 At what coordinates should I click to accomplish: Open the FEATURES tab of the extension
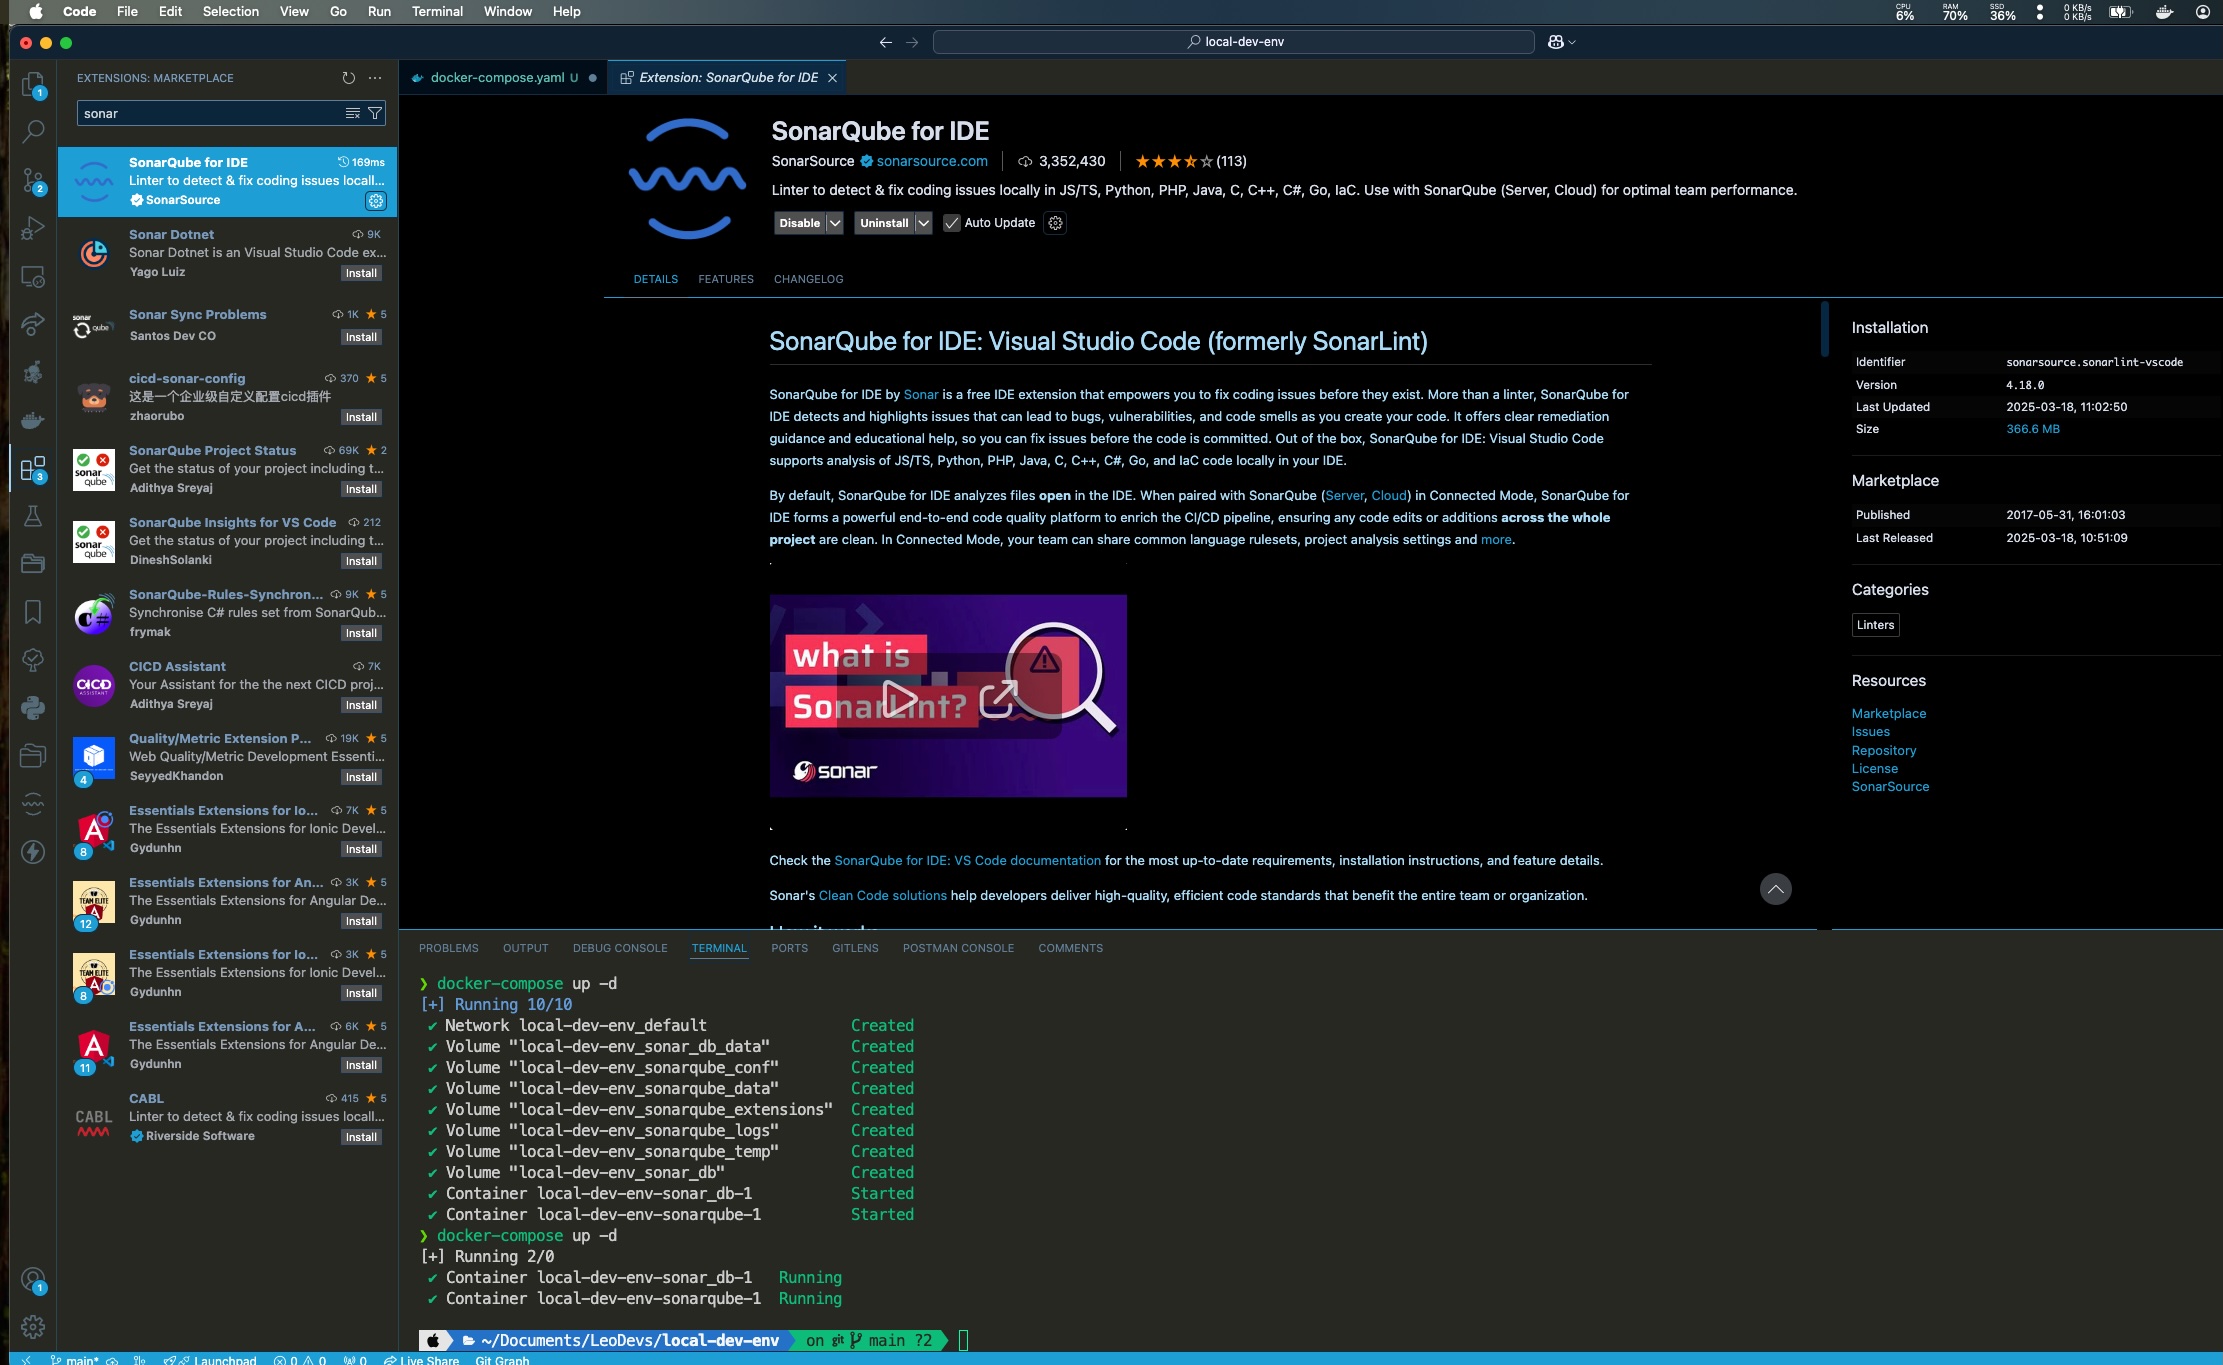coord(726,279)
